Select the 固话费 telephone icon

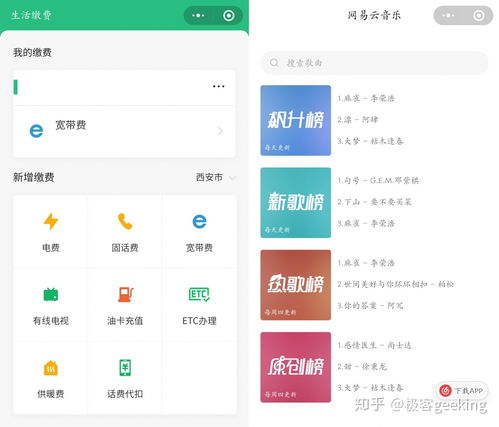tap(125, 221)
